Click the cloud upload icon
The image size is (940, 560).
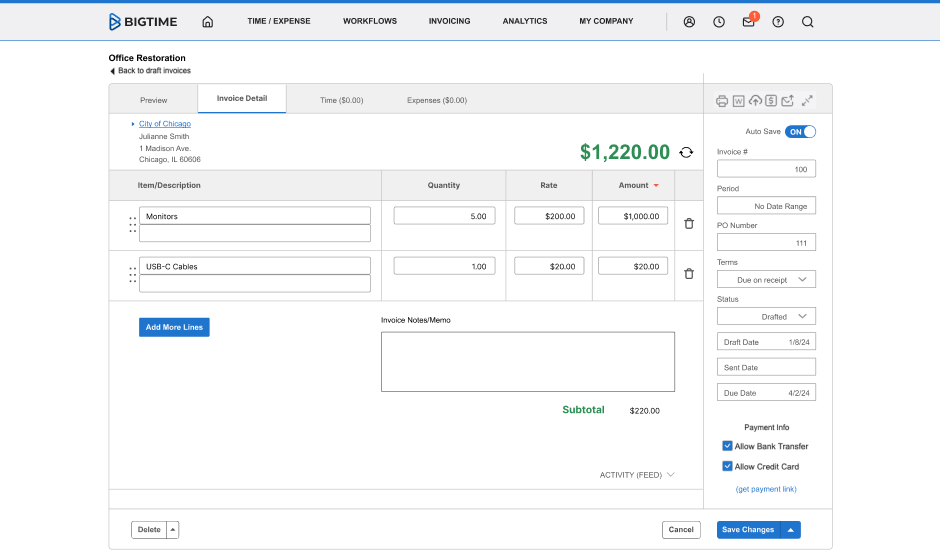pyautogui.click(x=755, y=101)
